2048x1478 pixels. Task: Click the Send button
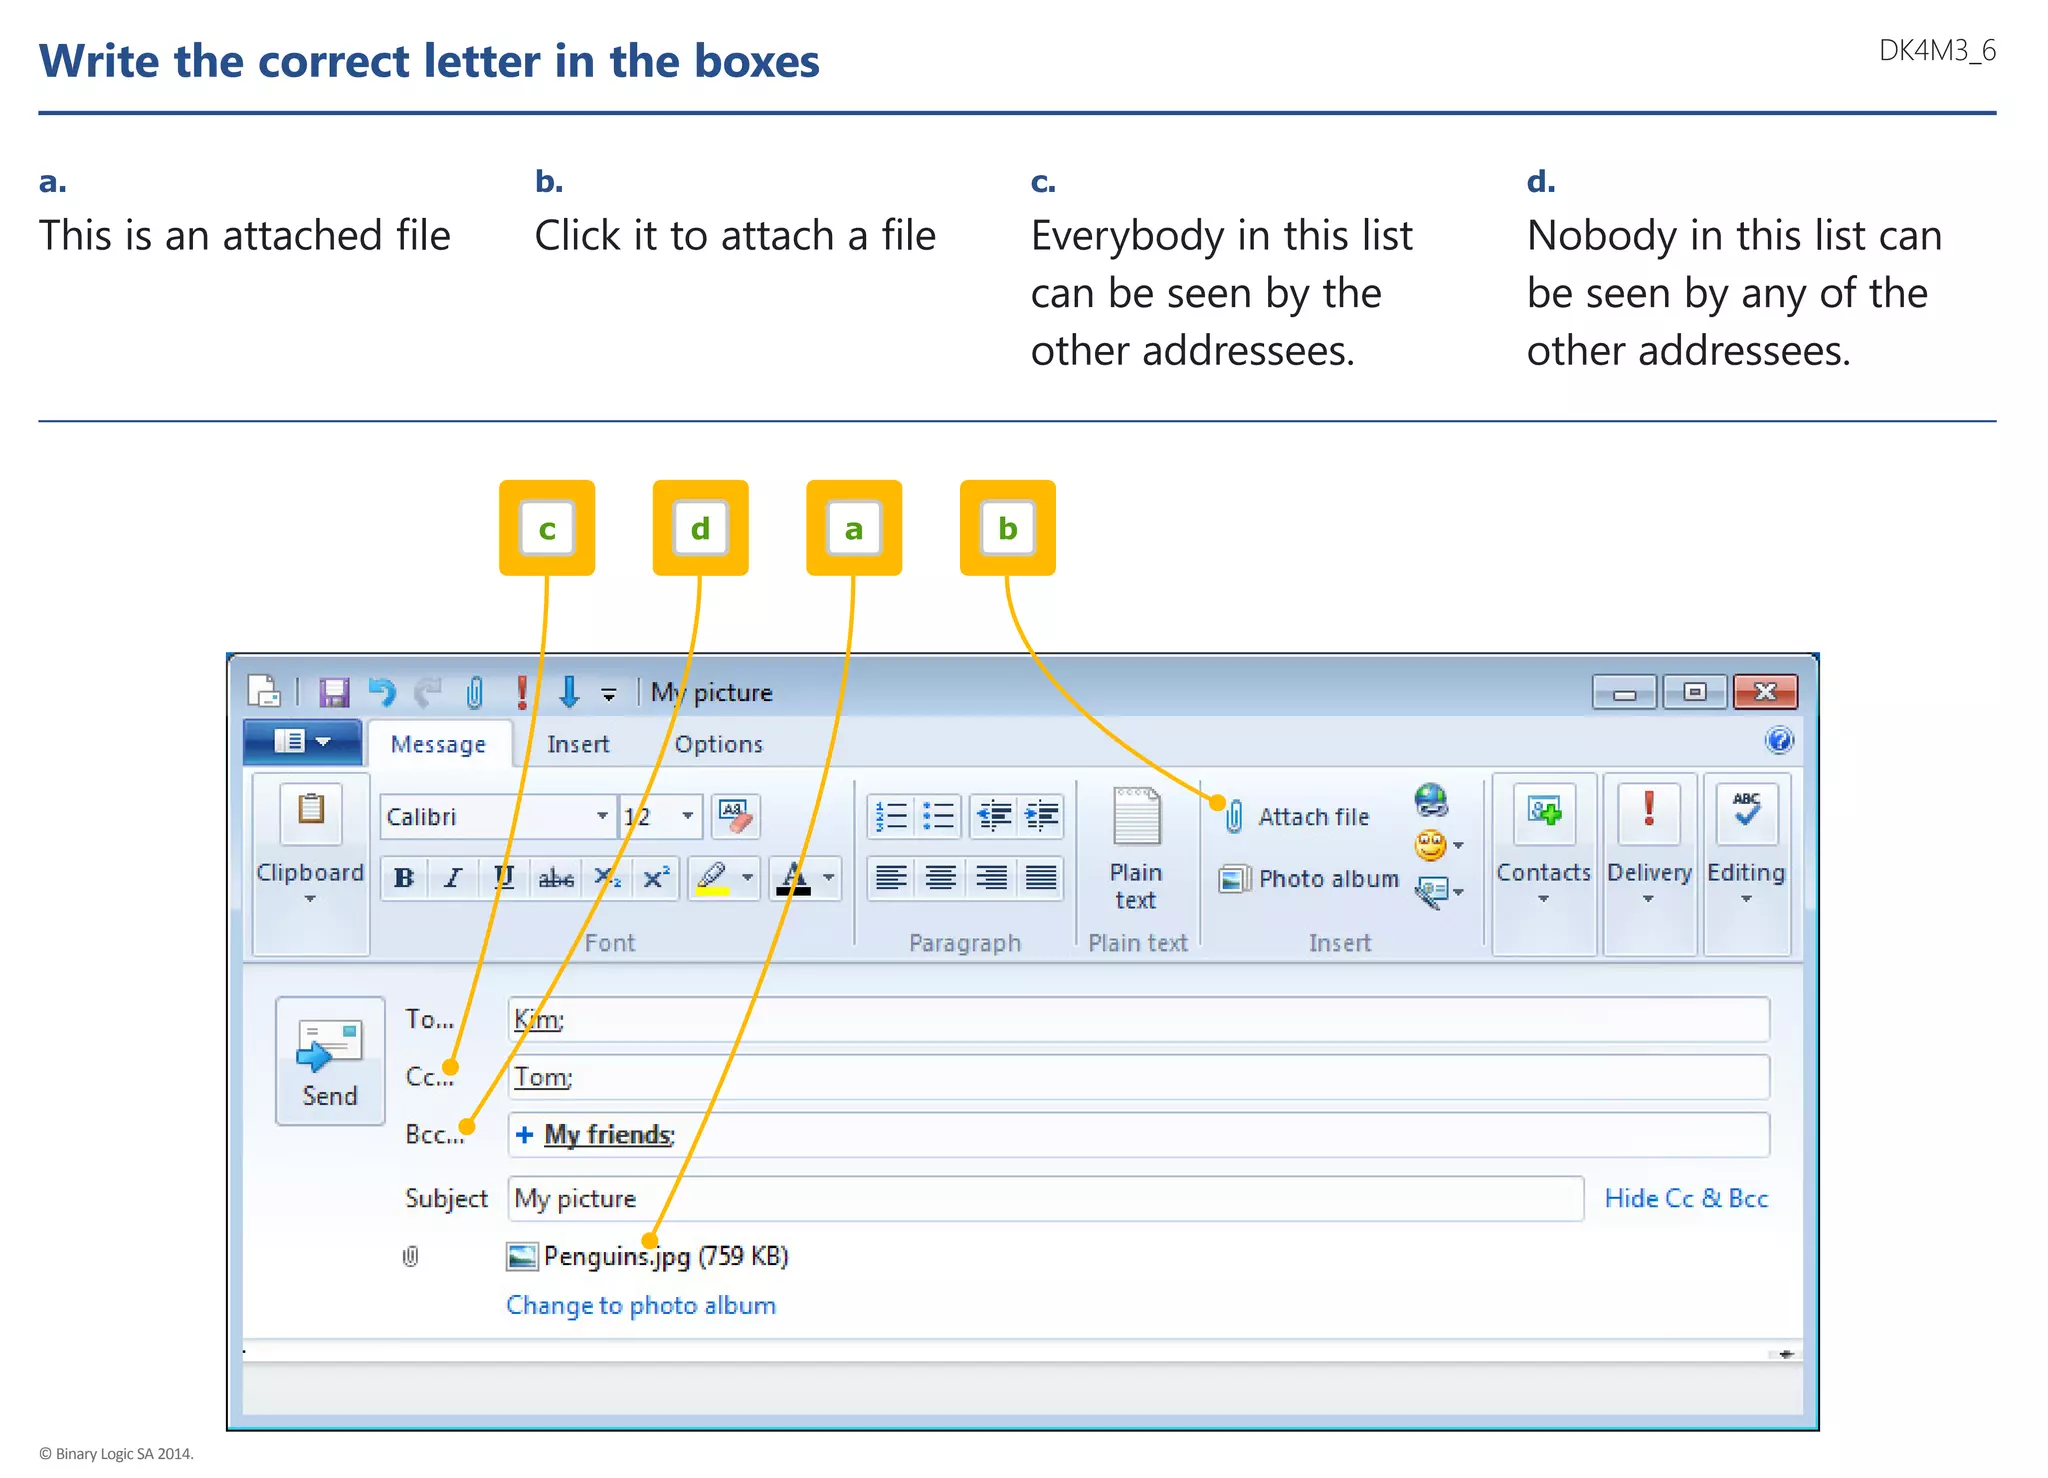click(330, 1060)
